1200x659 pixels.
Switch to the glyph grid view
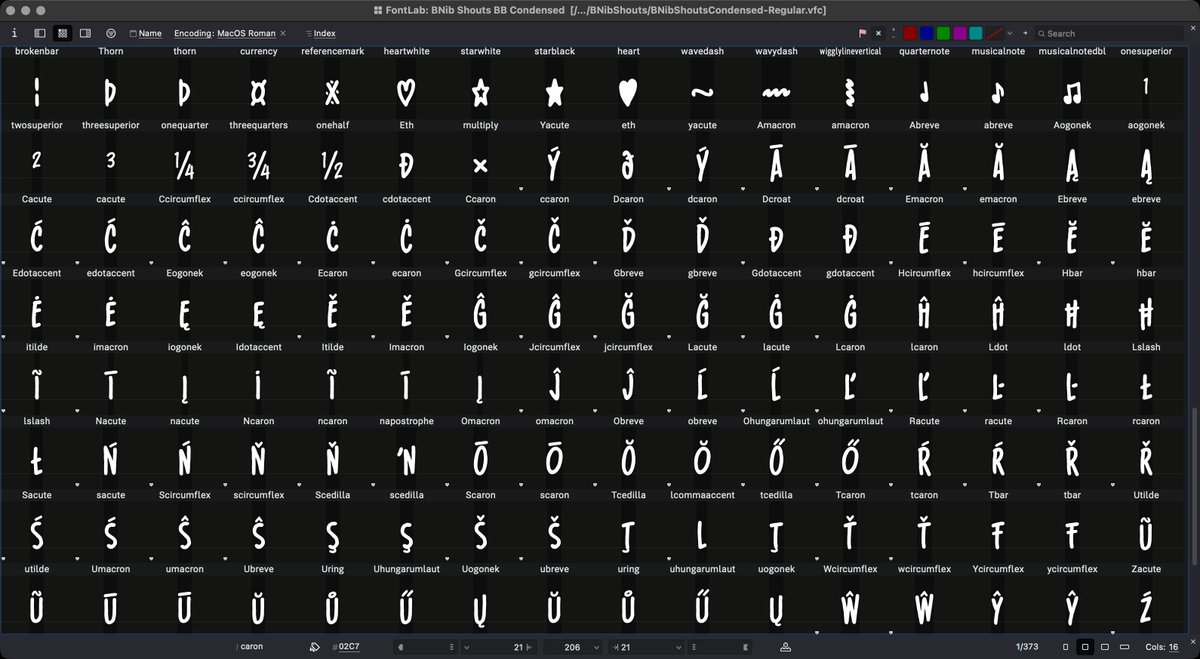coord(63,33)
